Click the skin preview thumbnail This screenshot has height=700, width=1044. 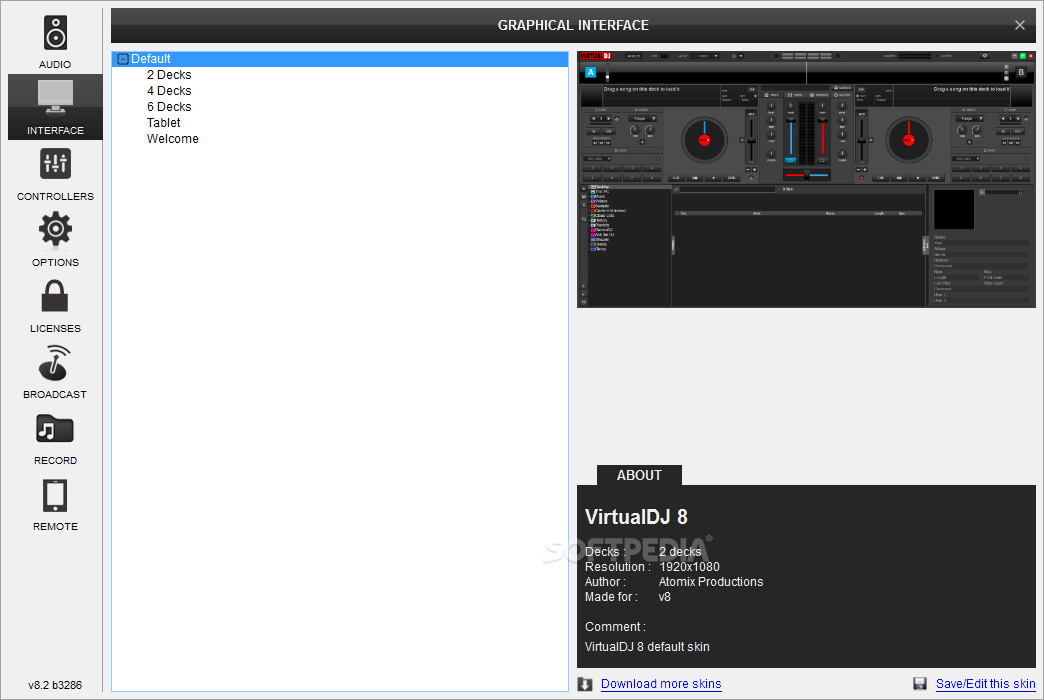[x=806, y=179]
